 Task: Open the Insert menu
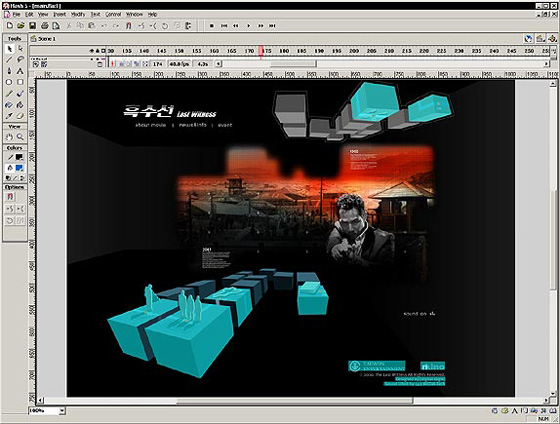click(x=60, y=15)
